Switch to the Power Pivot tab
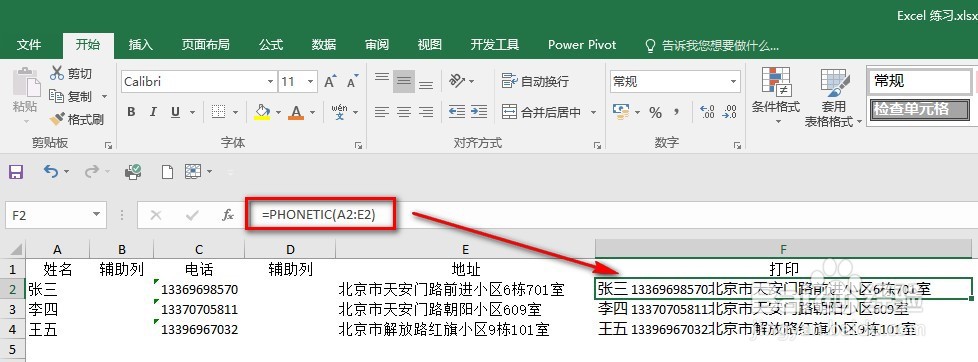978x362 pixels. tap(582, 45)
